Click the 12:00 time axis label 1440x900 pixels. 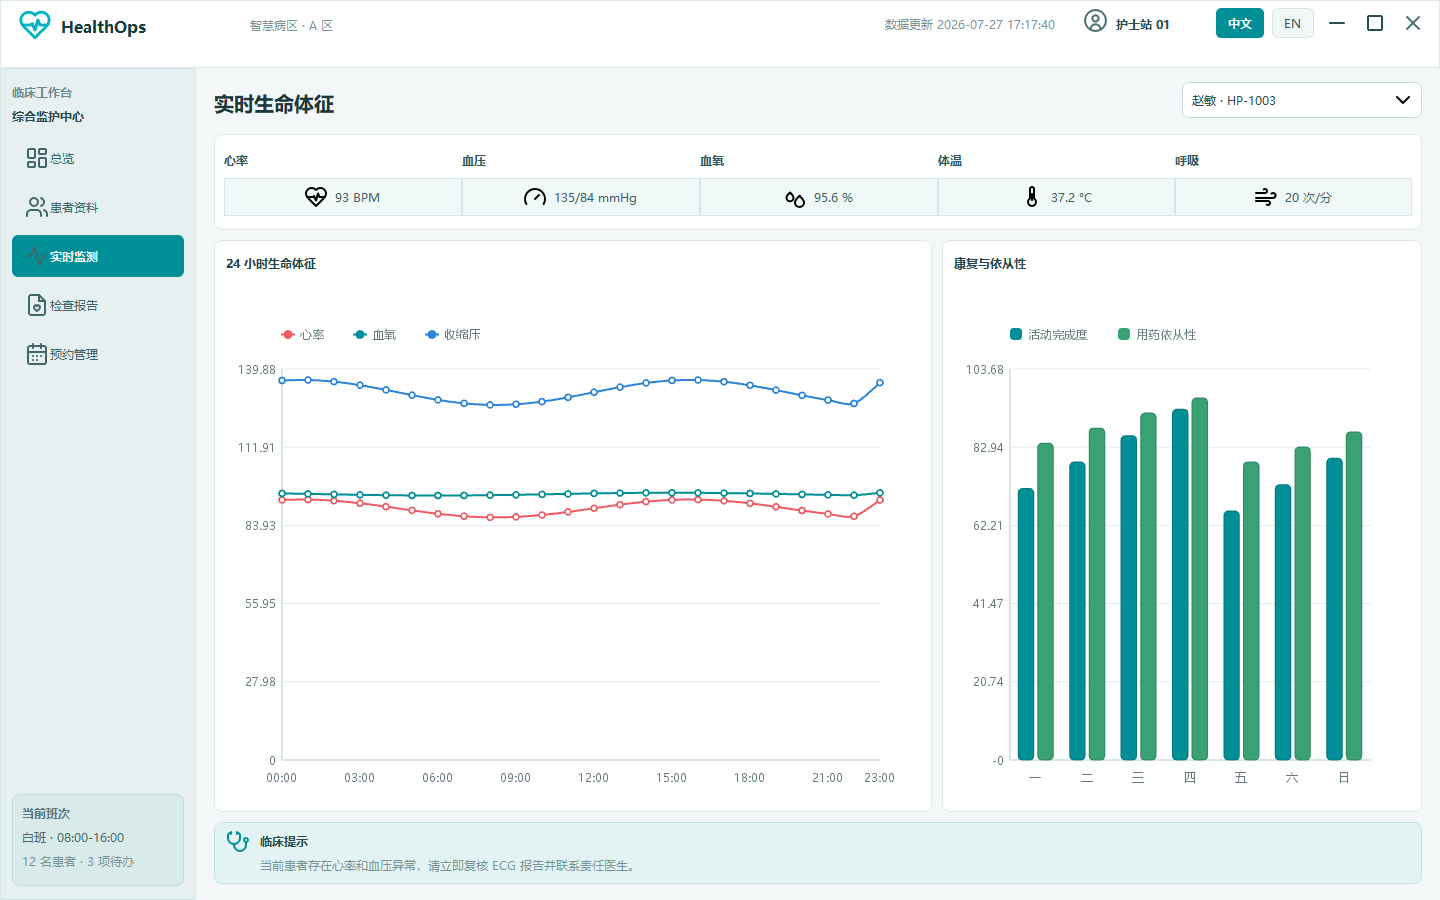[593, 778]
